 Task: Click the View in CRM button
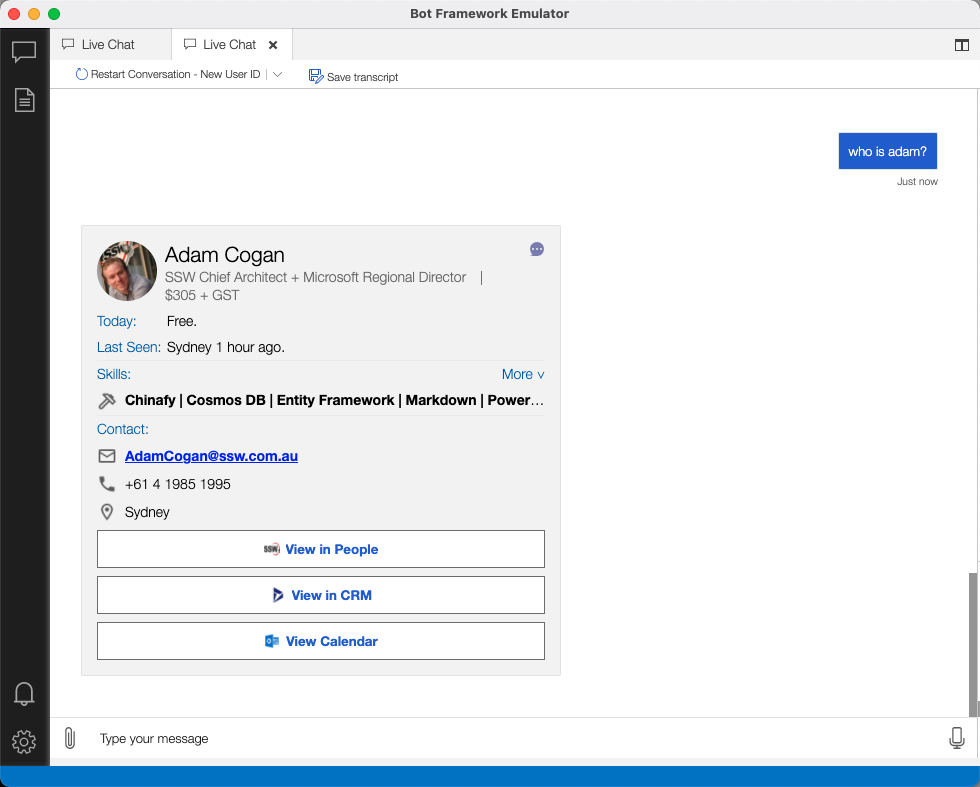pos(321,595)
